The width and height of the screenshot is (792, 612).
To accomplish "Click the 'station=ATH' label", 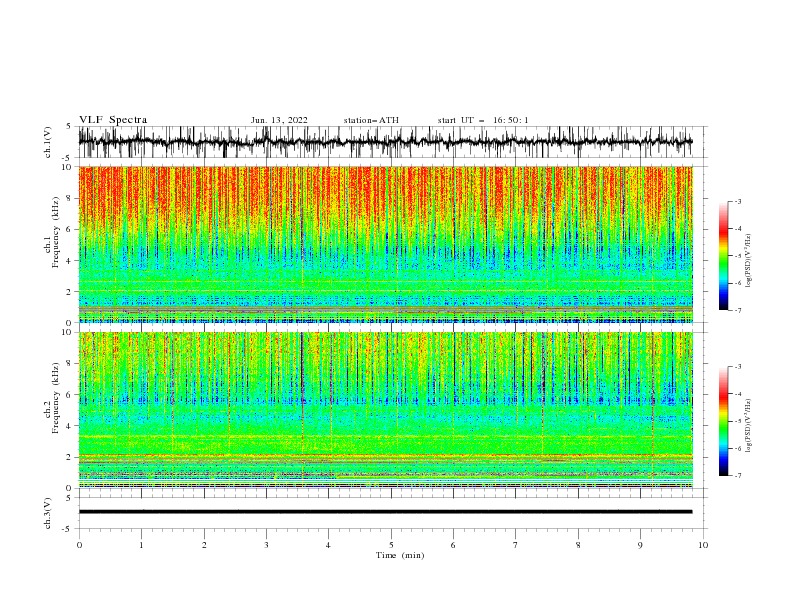I will pos(371,120).
